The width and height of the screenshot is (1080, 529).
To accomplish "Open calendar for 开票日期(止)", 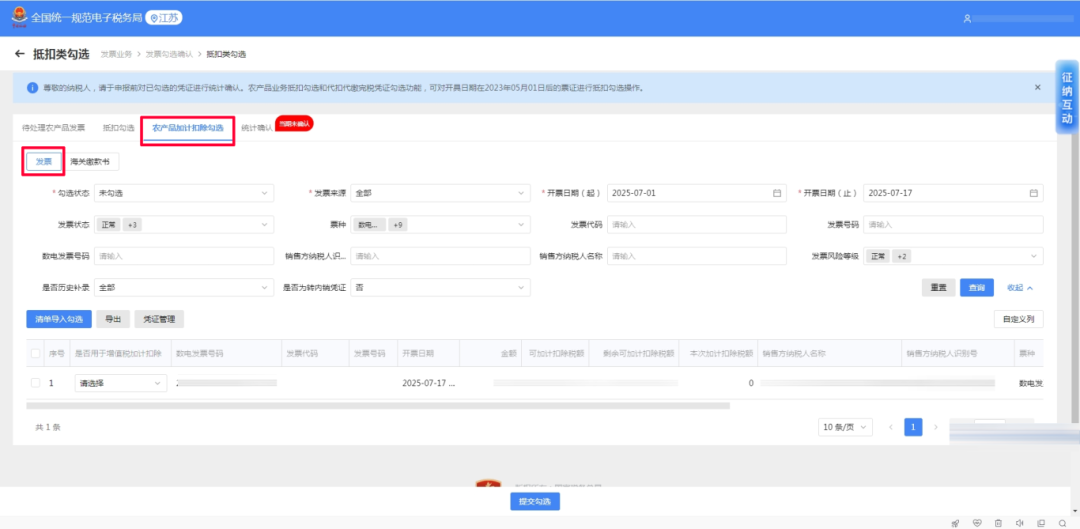I will click(1033, 194).
